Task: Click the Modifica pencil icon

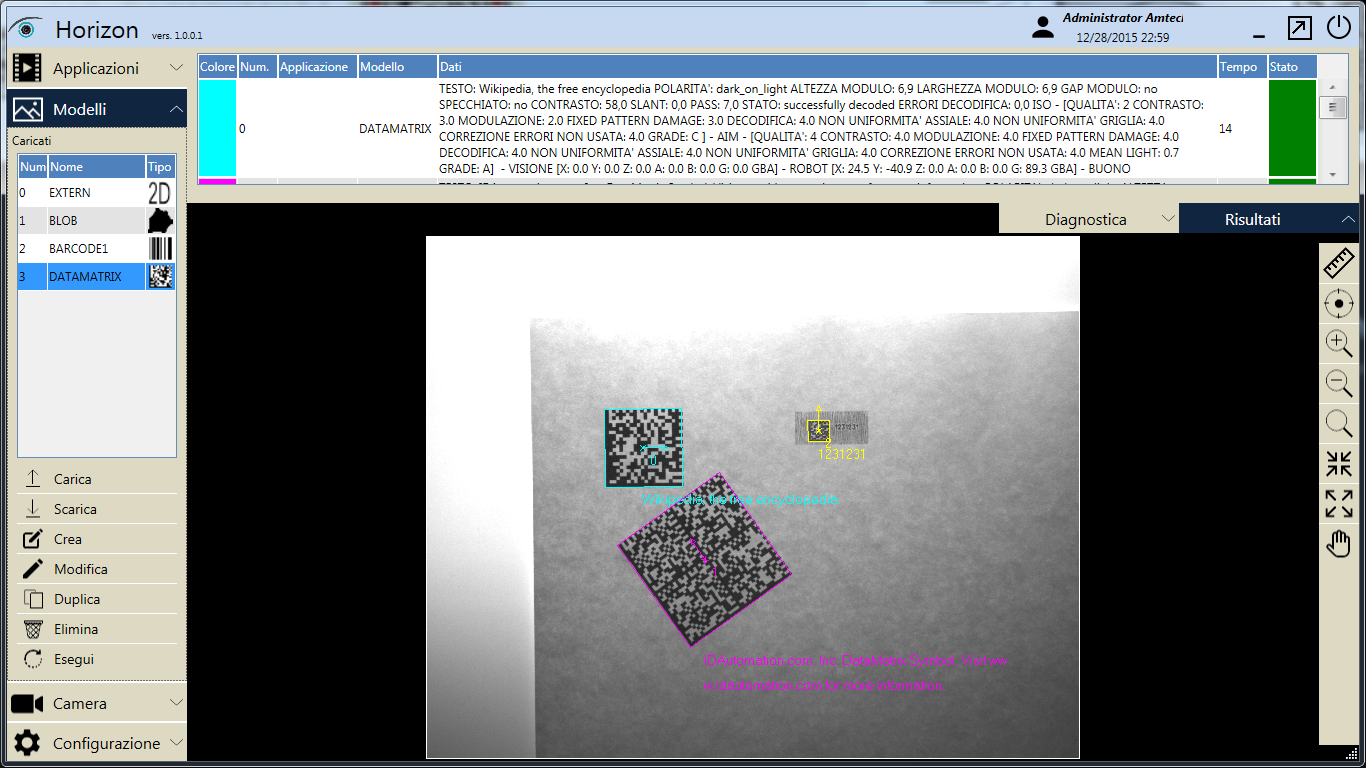Action: [33, 569]
